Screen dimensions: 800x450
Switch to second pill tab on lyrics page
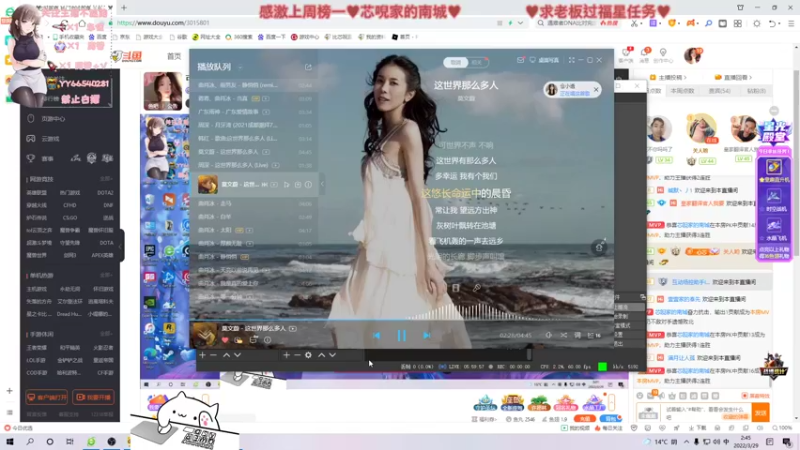point(477,62)
